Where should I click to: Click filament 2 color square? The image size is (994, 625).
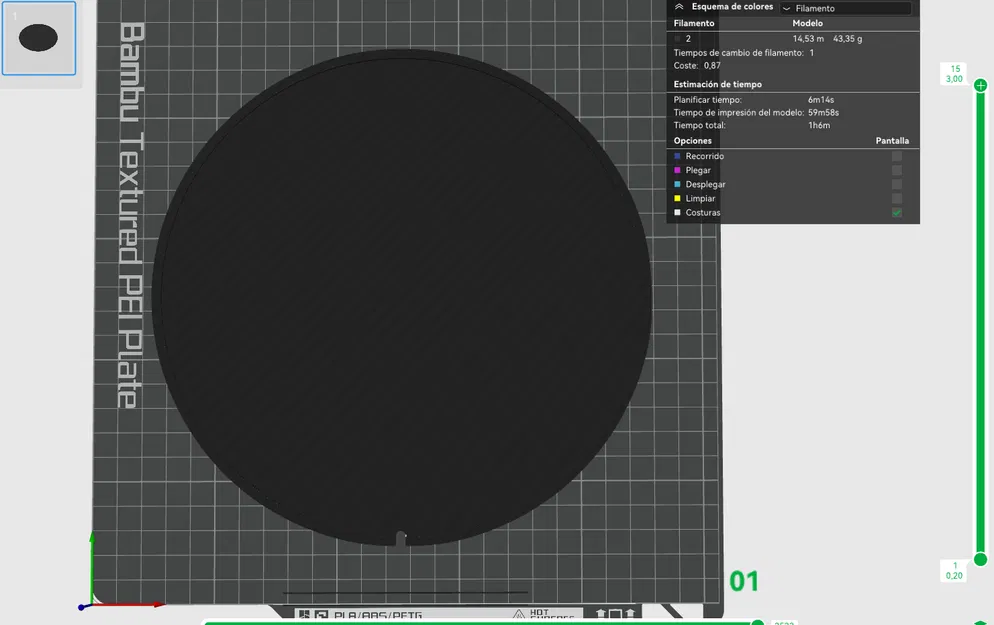point(677,39)
